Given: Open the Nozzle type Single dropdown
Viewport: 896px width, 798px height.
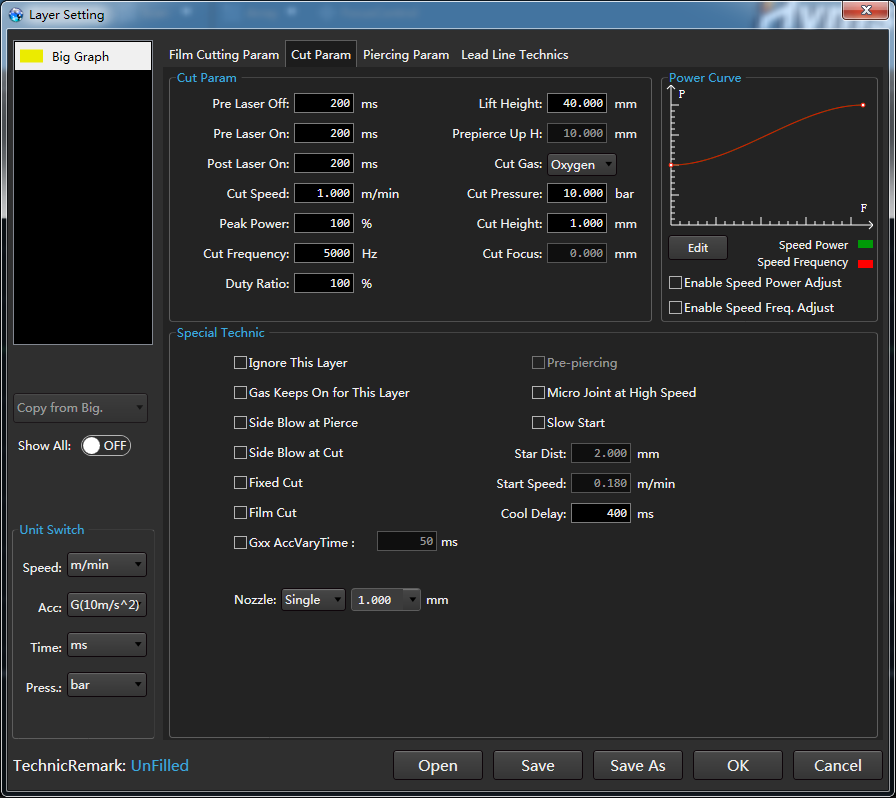Looking at the screenshot, I should click(313, 600).
